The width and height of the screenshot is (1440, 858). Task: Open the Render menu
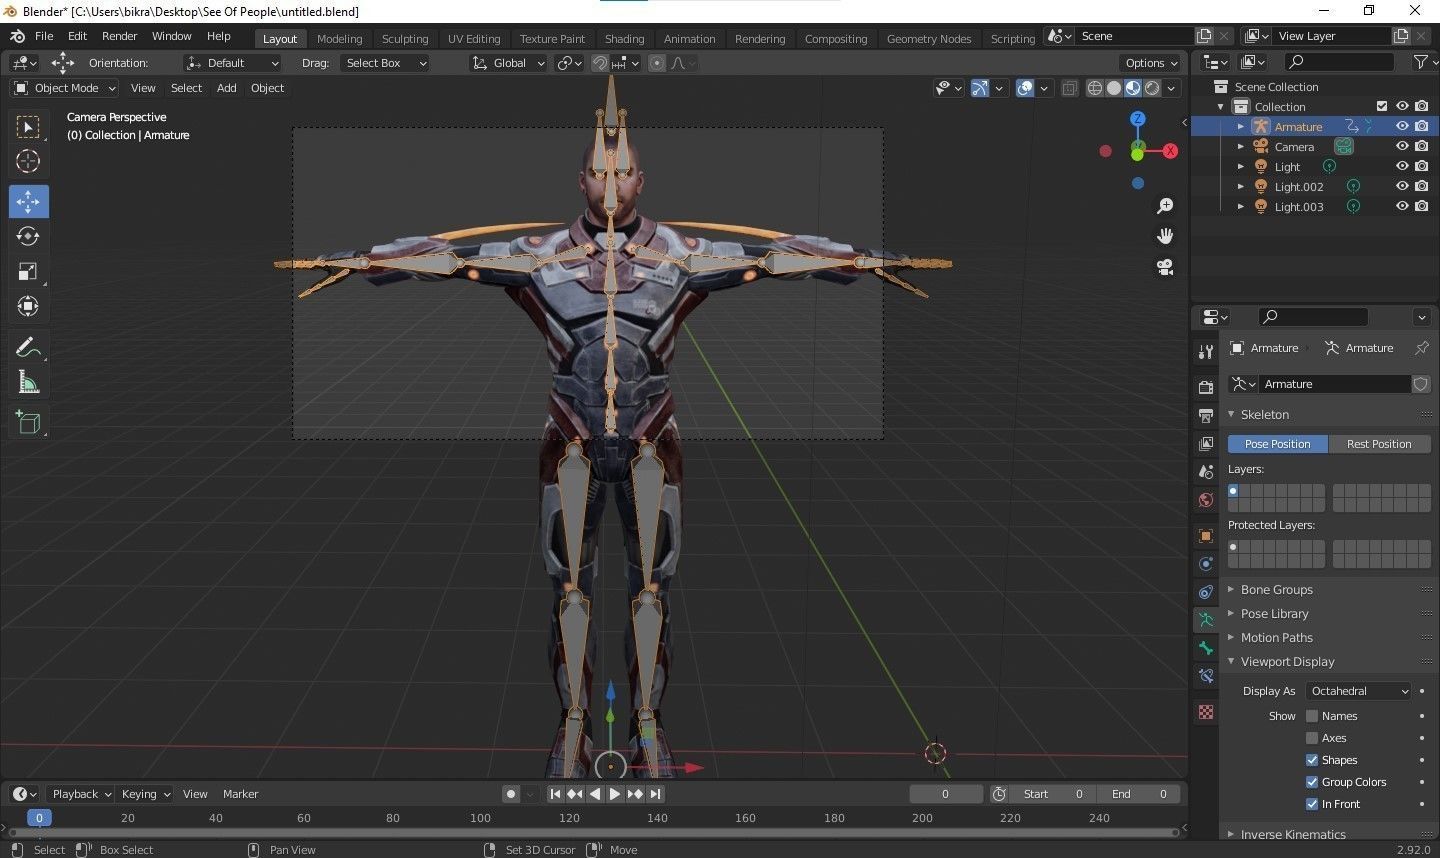coord(120,36)
